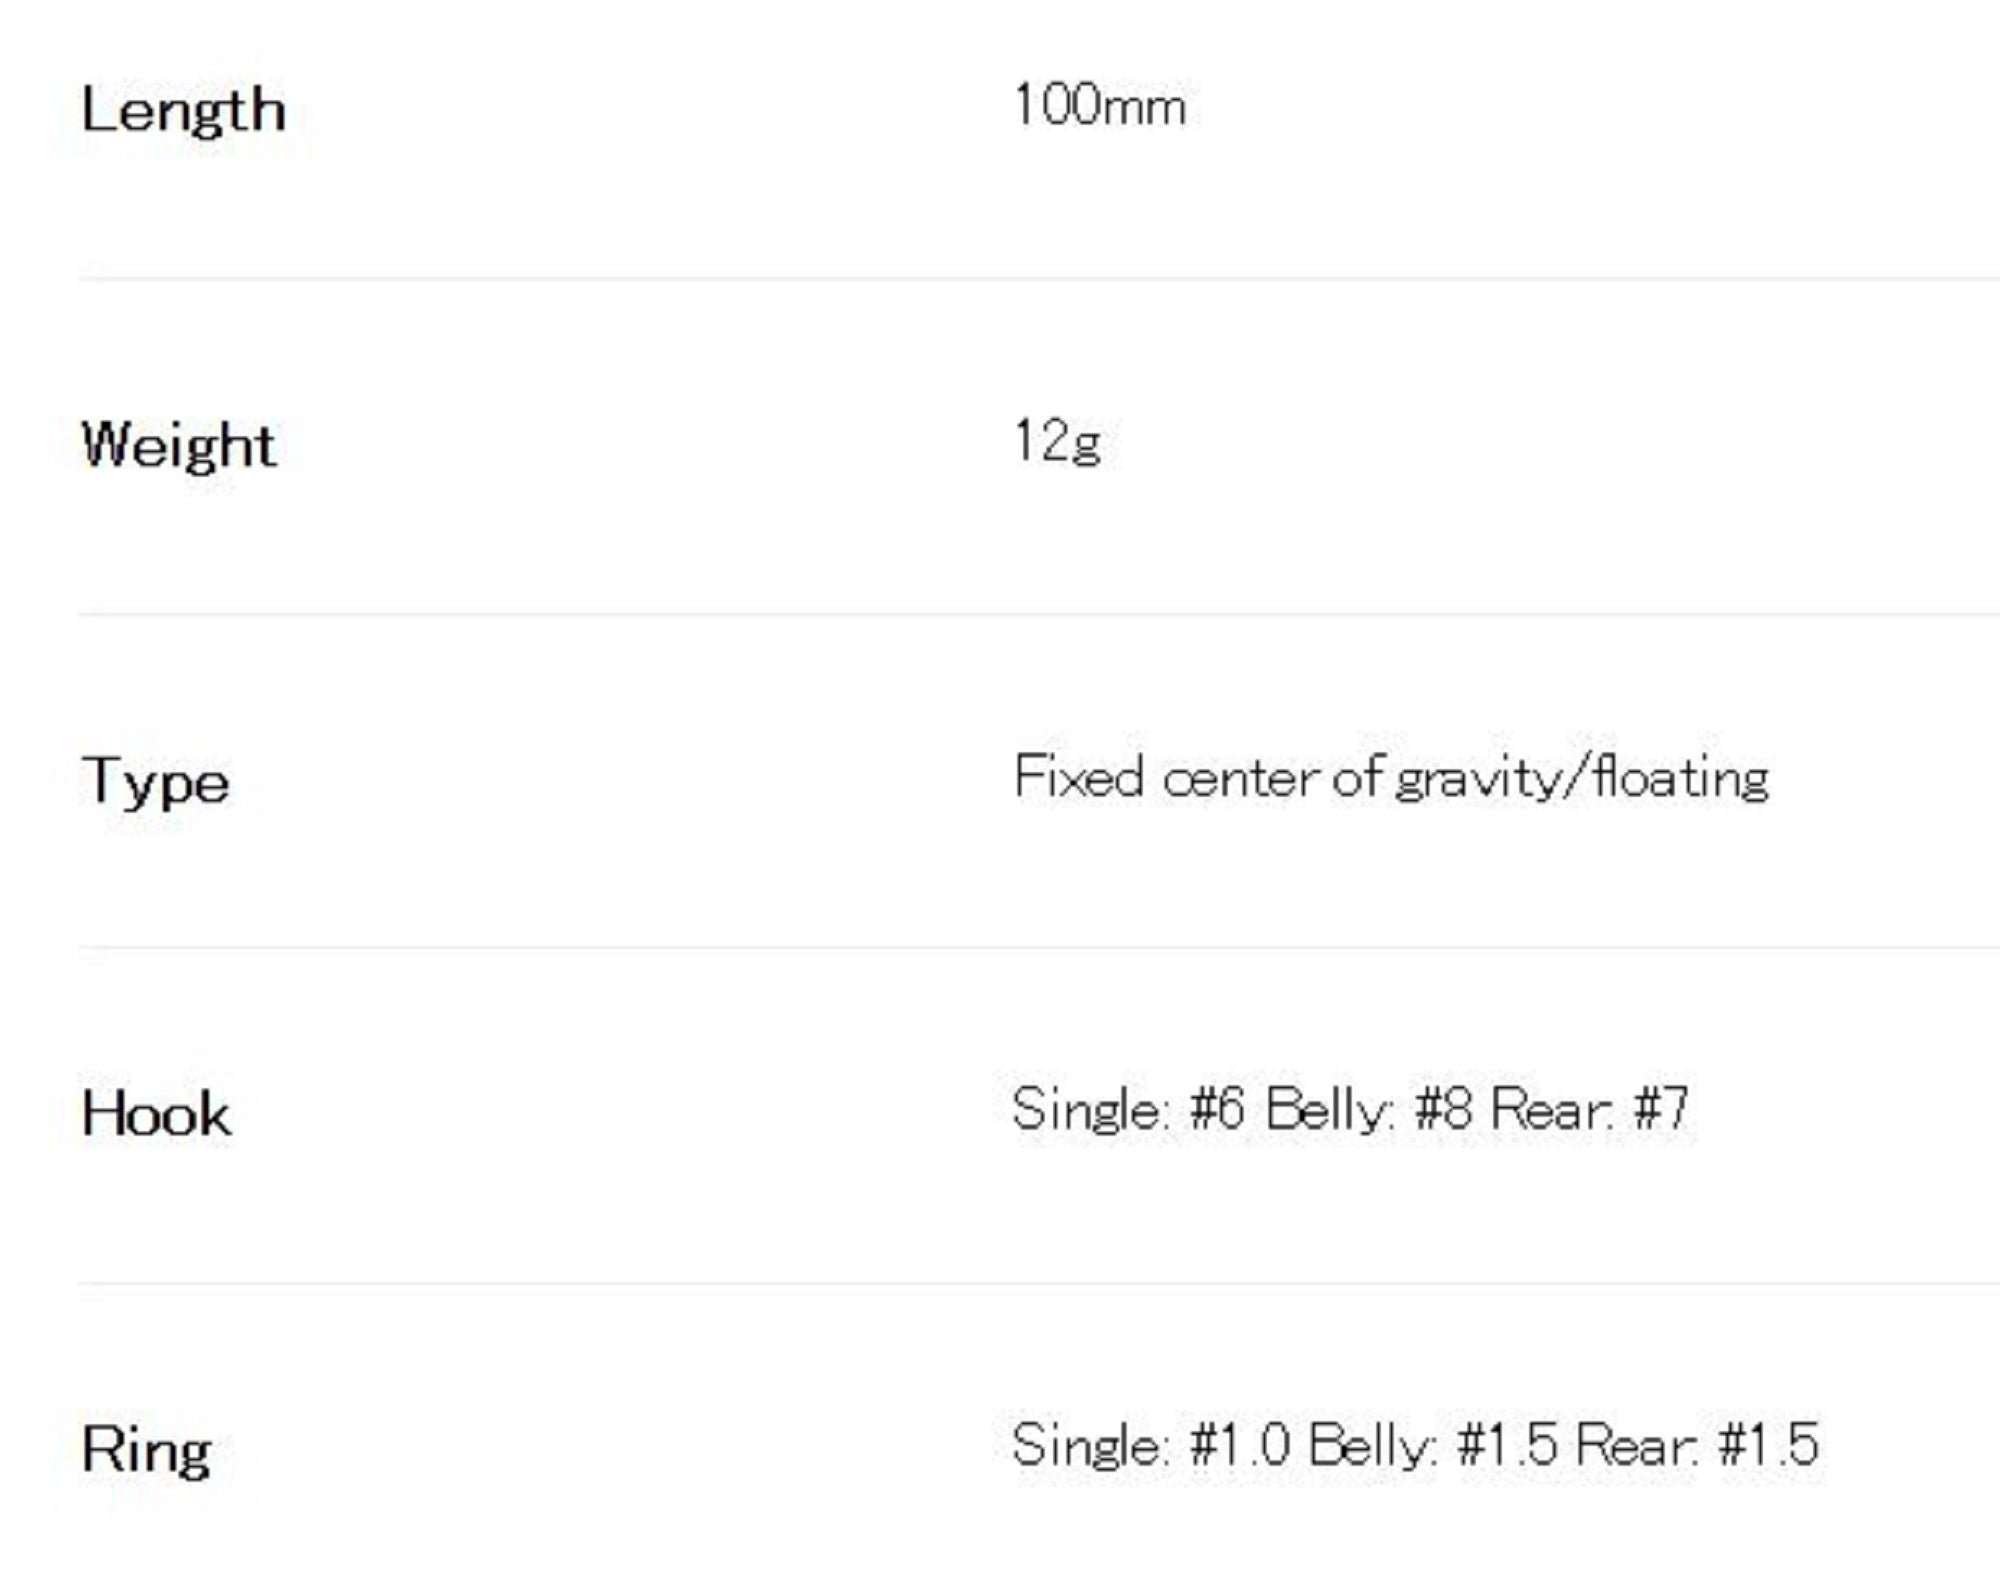Click the ring Rear: #1.5 text

[x=1696, y=1445]
